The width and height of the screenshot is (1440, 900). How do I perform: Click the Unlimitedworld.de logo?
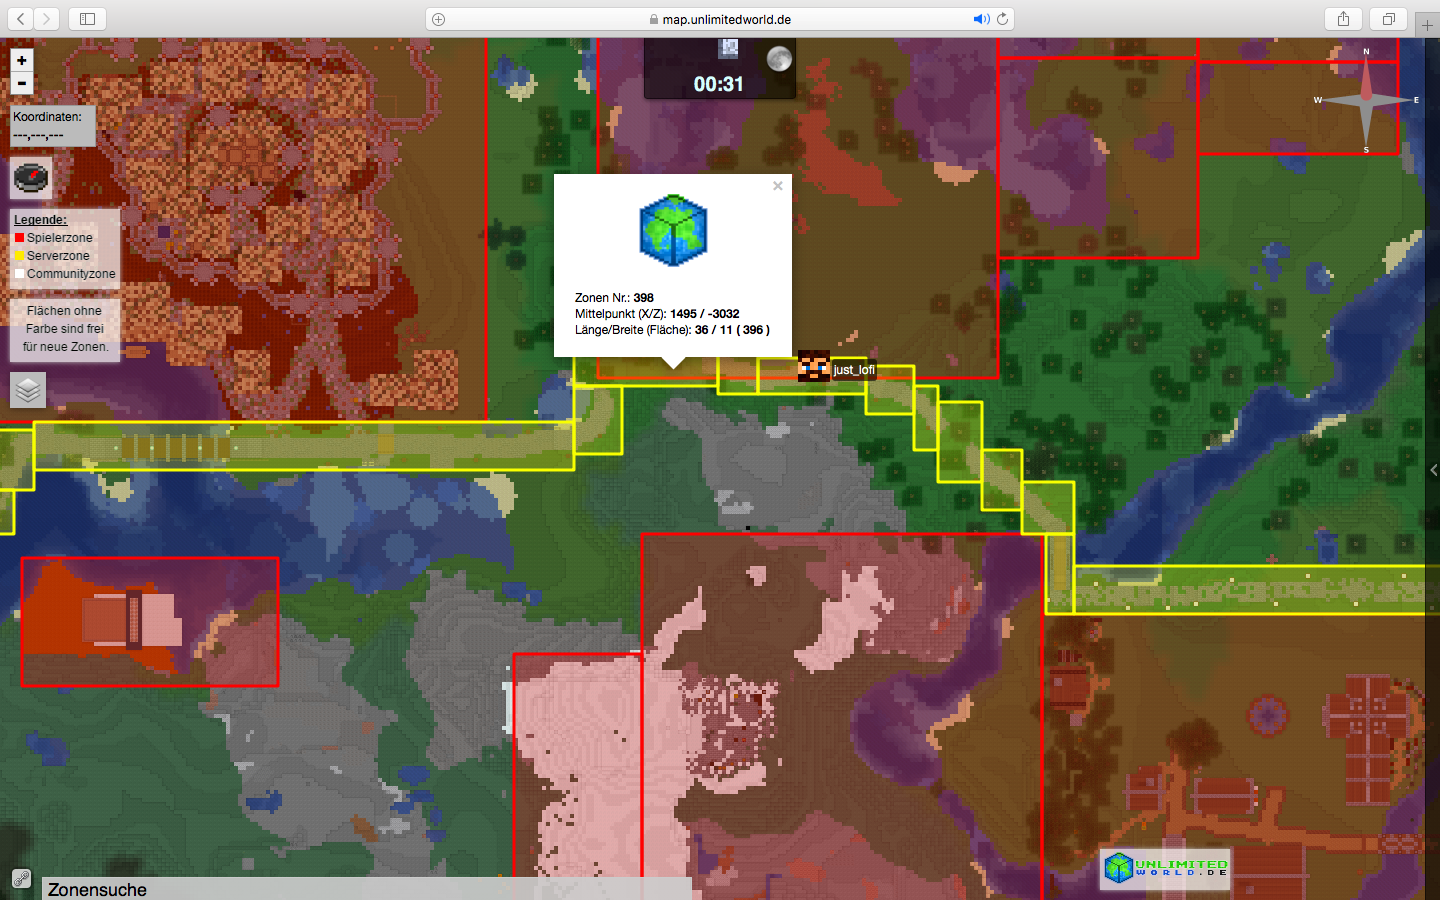pyautogui.click(x=1166, y=868)
